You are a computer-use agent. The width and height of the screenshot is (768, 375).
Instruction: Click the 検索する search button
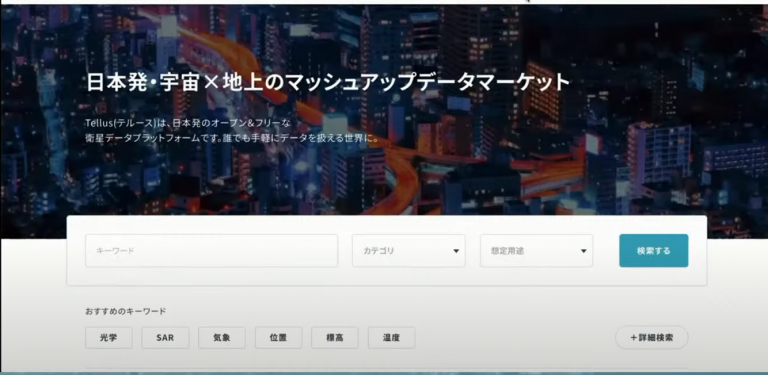point(653,251)
